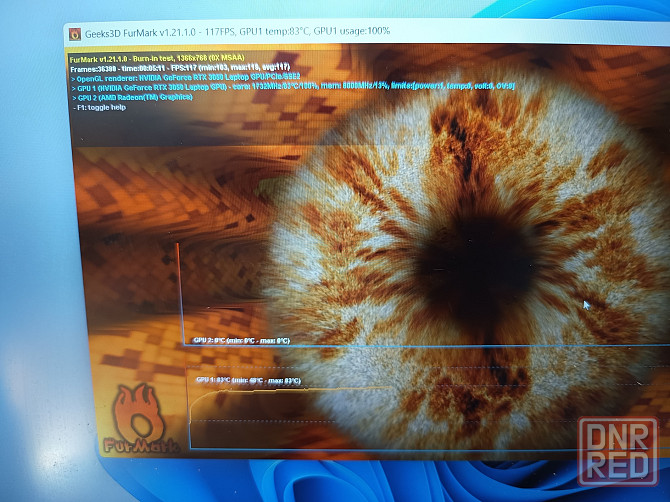Image resolution: width=670 pixels, height=502 pixels.
Task: Click the red vertical axis of GPU 2 graph
Action: 178,290
